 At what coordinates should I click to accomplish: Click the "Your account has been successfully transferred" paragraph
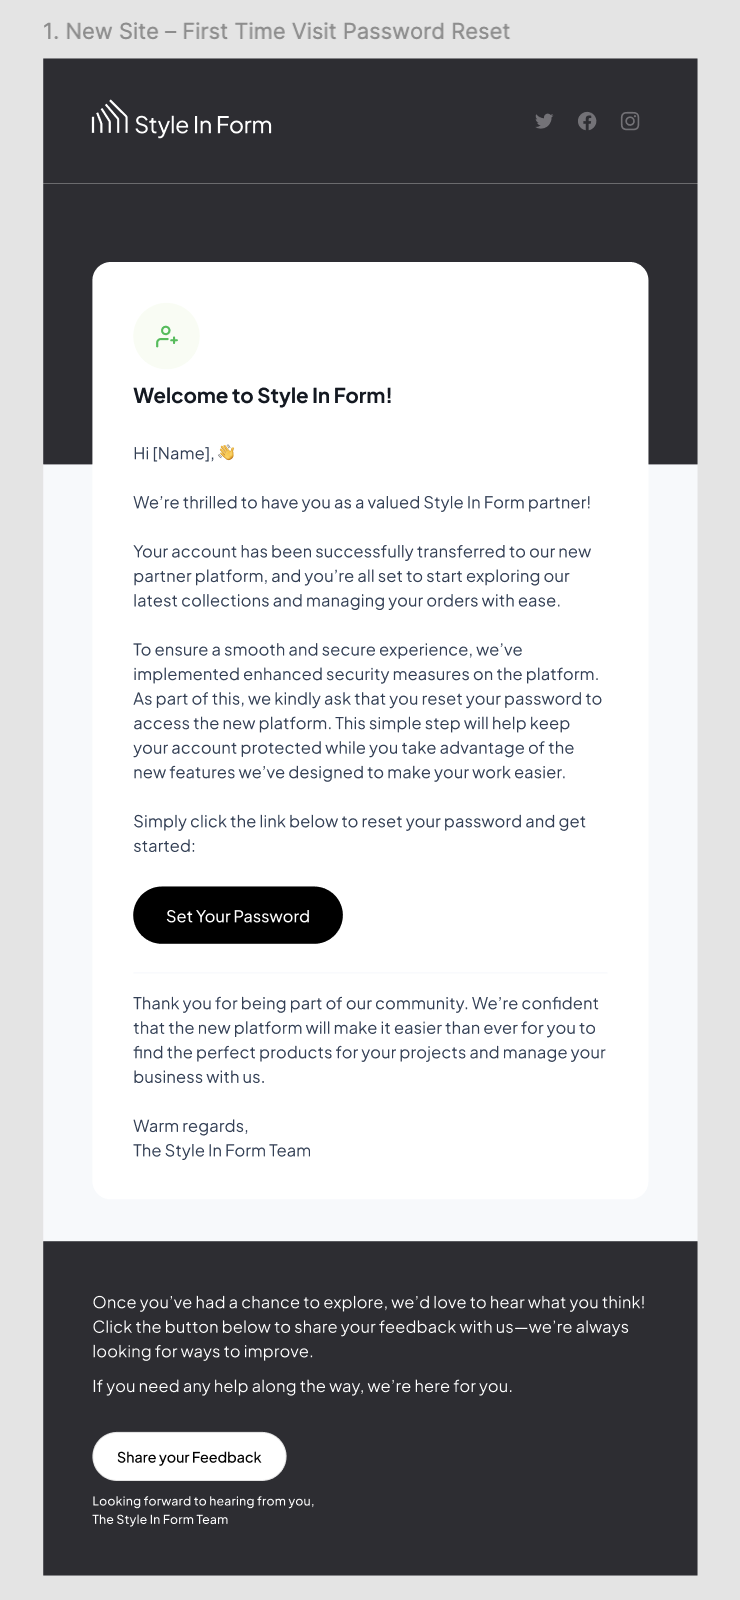point(362,576)
